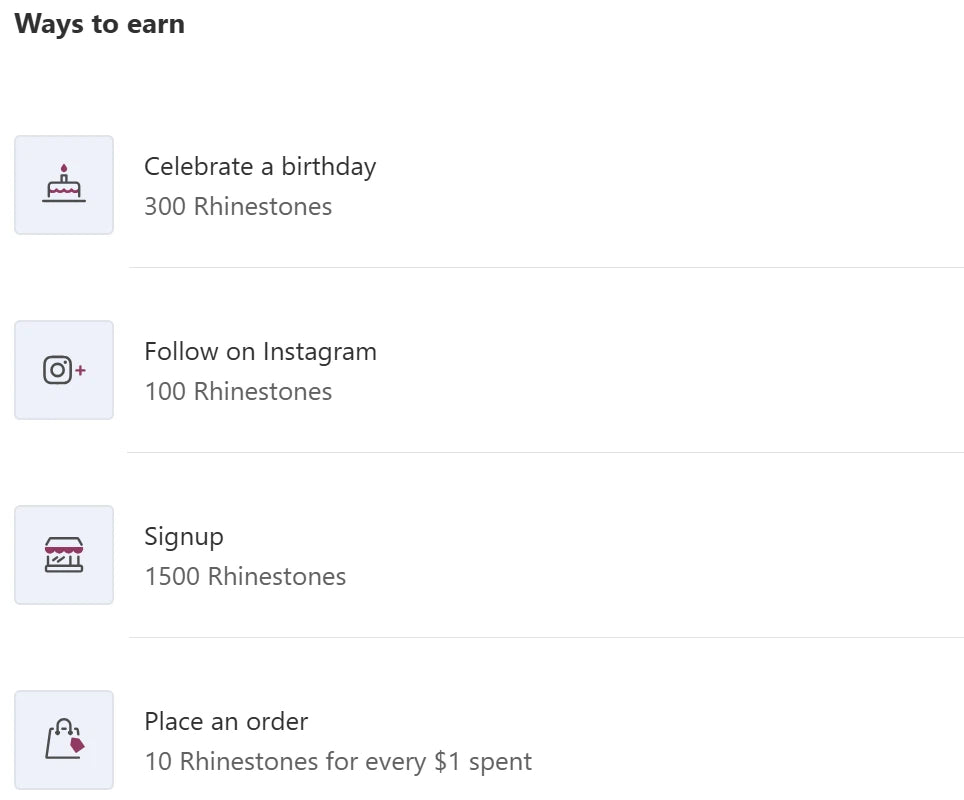Click the Instagram camera icon
Viewport: 964px width, 800px height.
[58, 370]
